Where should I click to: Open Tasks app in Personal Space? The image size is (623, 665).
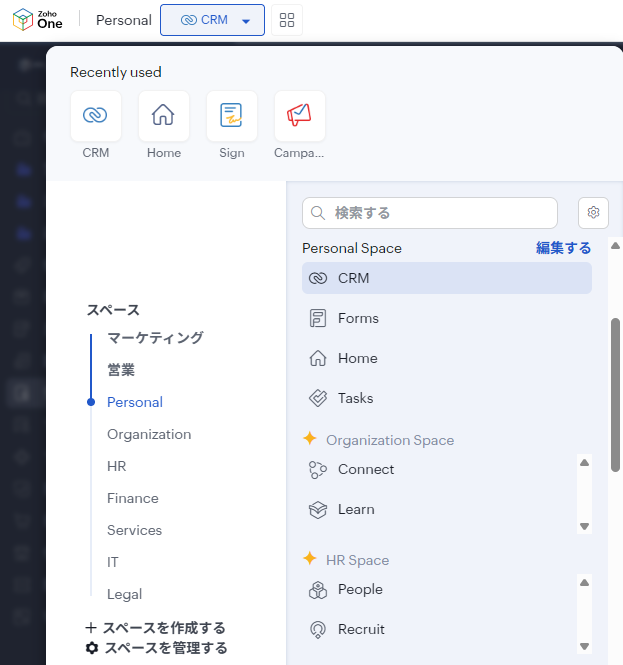tap(355, 398)
